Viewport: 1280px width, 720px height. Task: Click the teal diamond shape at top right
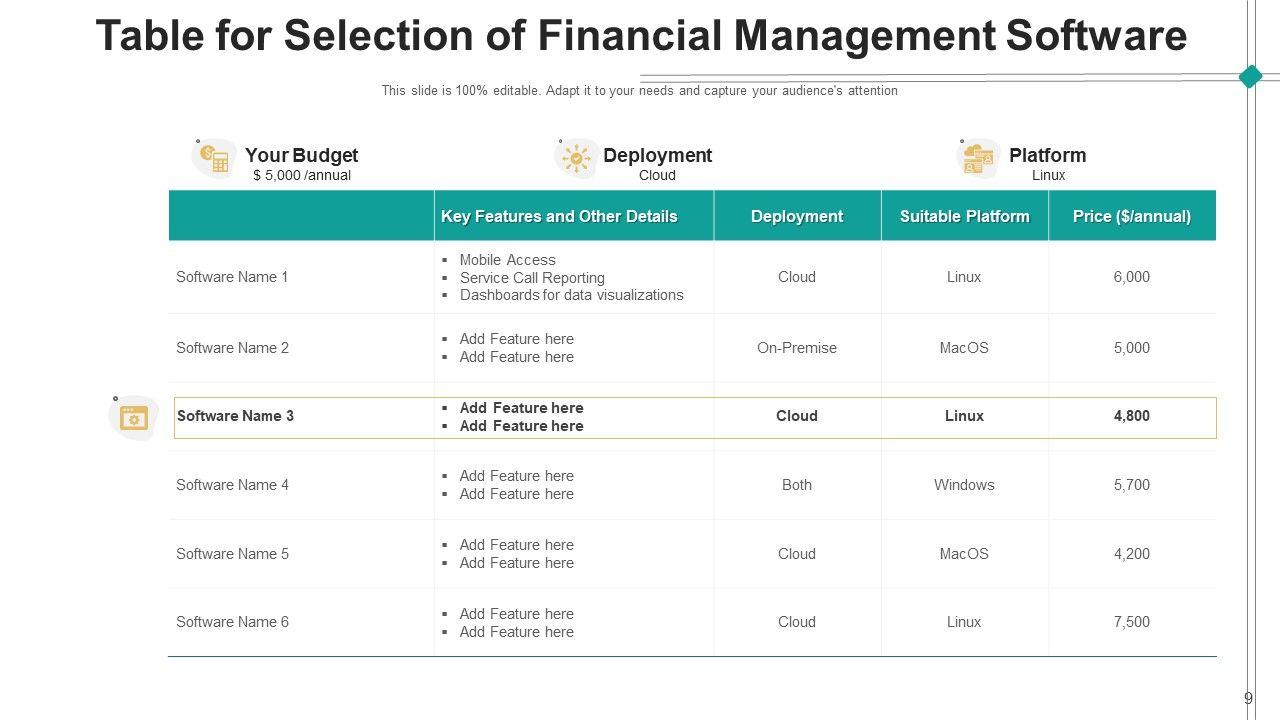pyautogui.click(x=1250, y=76)
